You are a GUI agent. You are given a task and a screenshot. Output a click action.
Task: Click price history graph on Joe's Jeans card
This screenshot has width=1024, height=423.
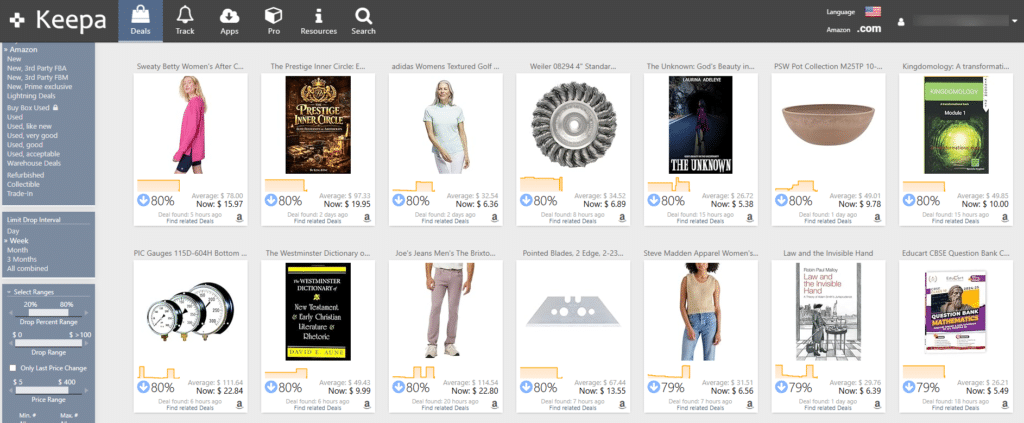tap(414, 371)
